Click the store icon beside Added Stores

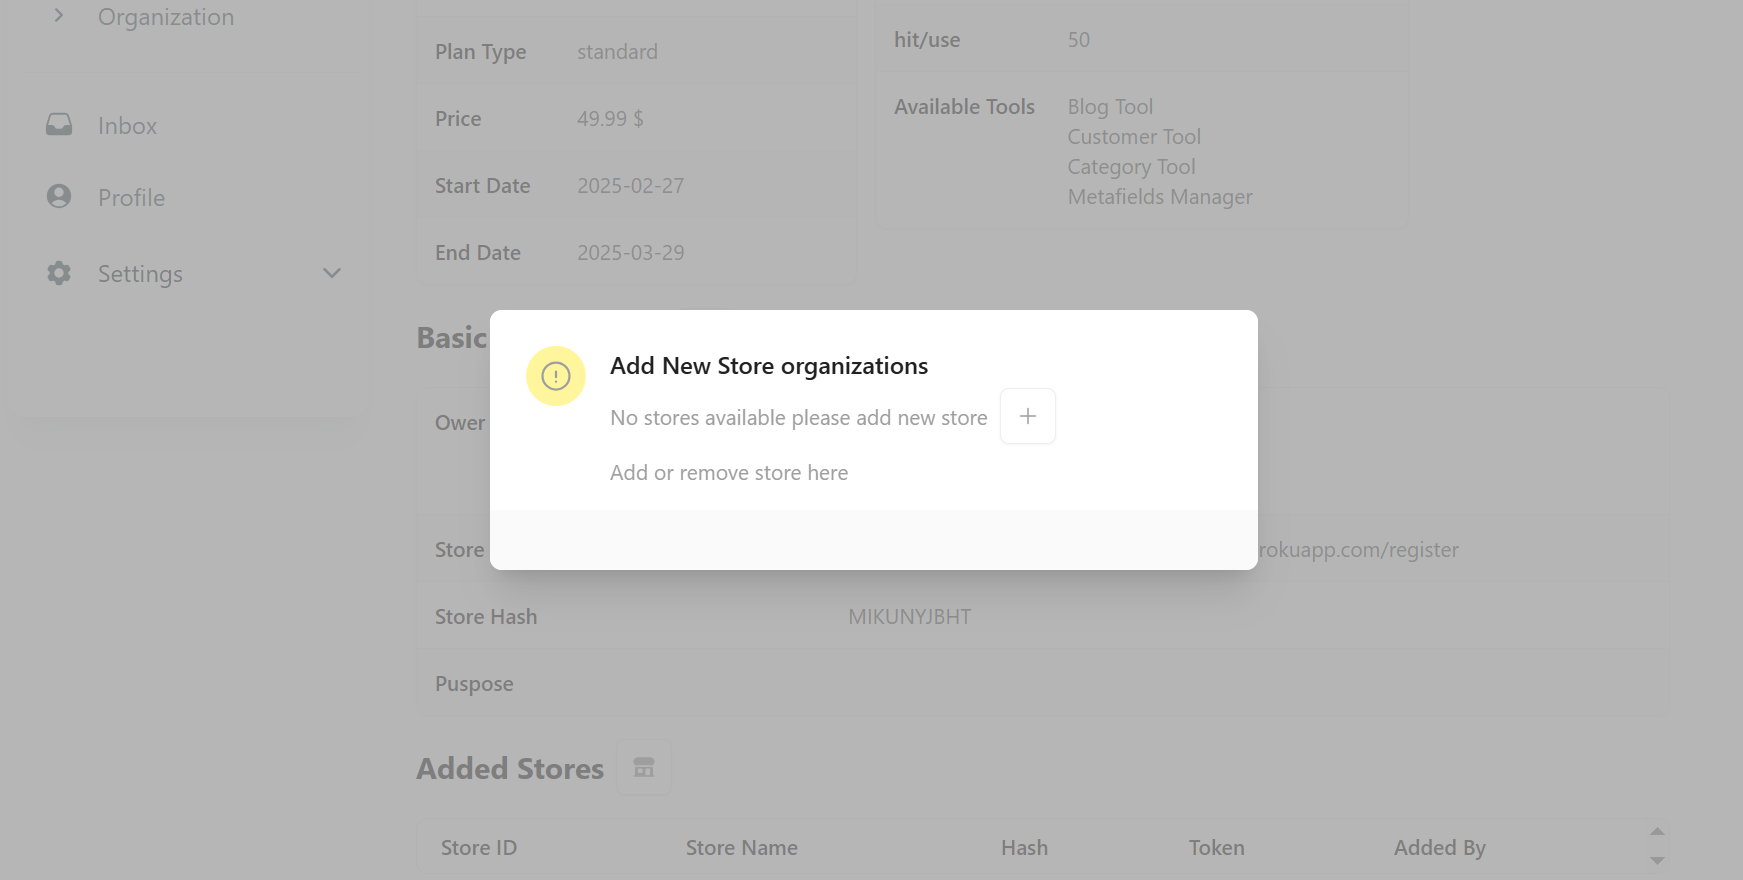(x=644, y=768)
